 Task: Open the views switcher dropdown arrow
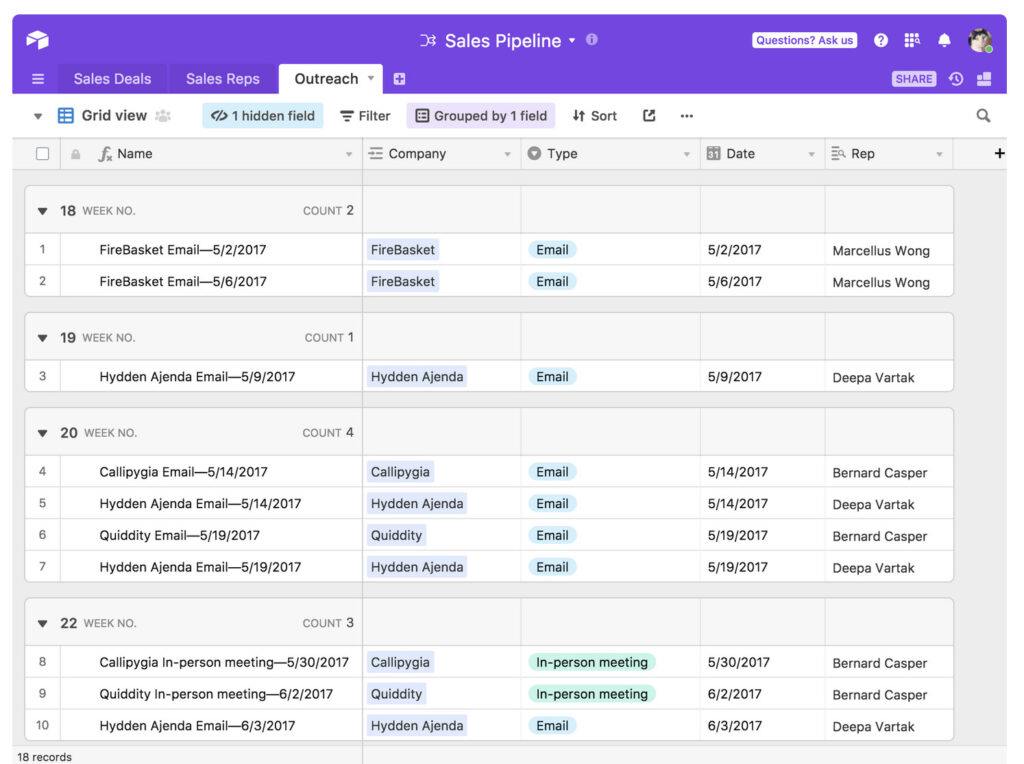(38, 116)
